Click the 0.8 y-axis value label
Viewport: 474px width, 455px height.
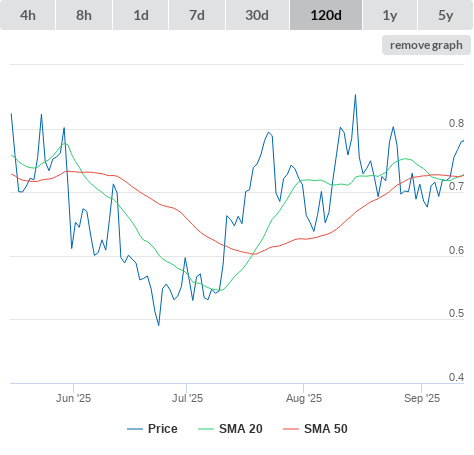pyautogui.click(x=456, y=123)
